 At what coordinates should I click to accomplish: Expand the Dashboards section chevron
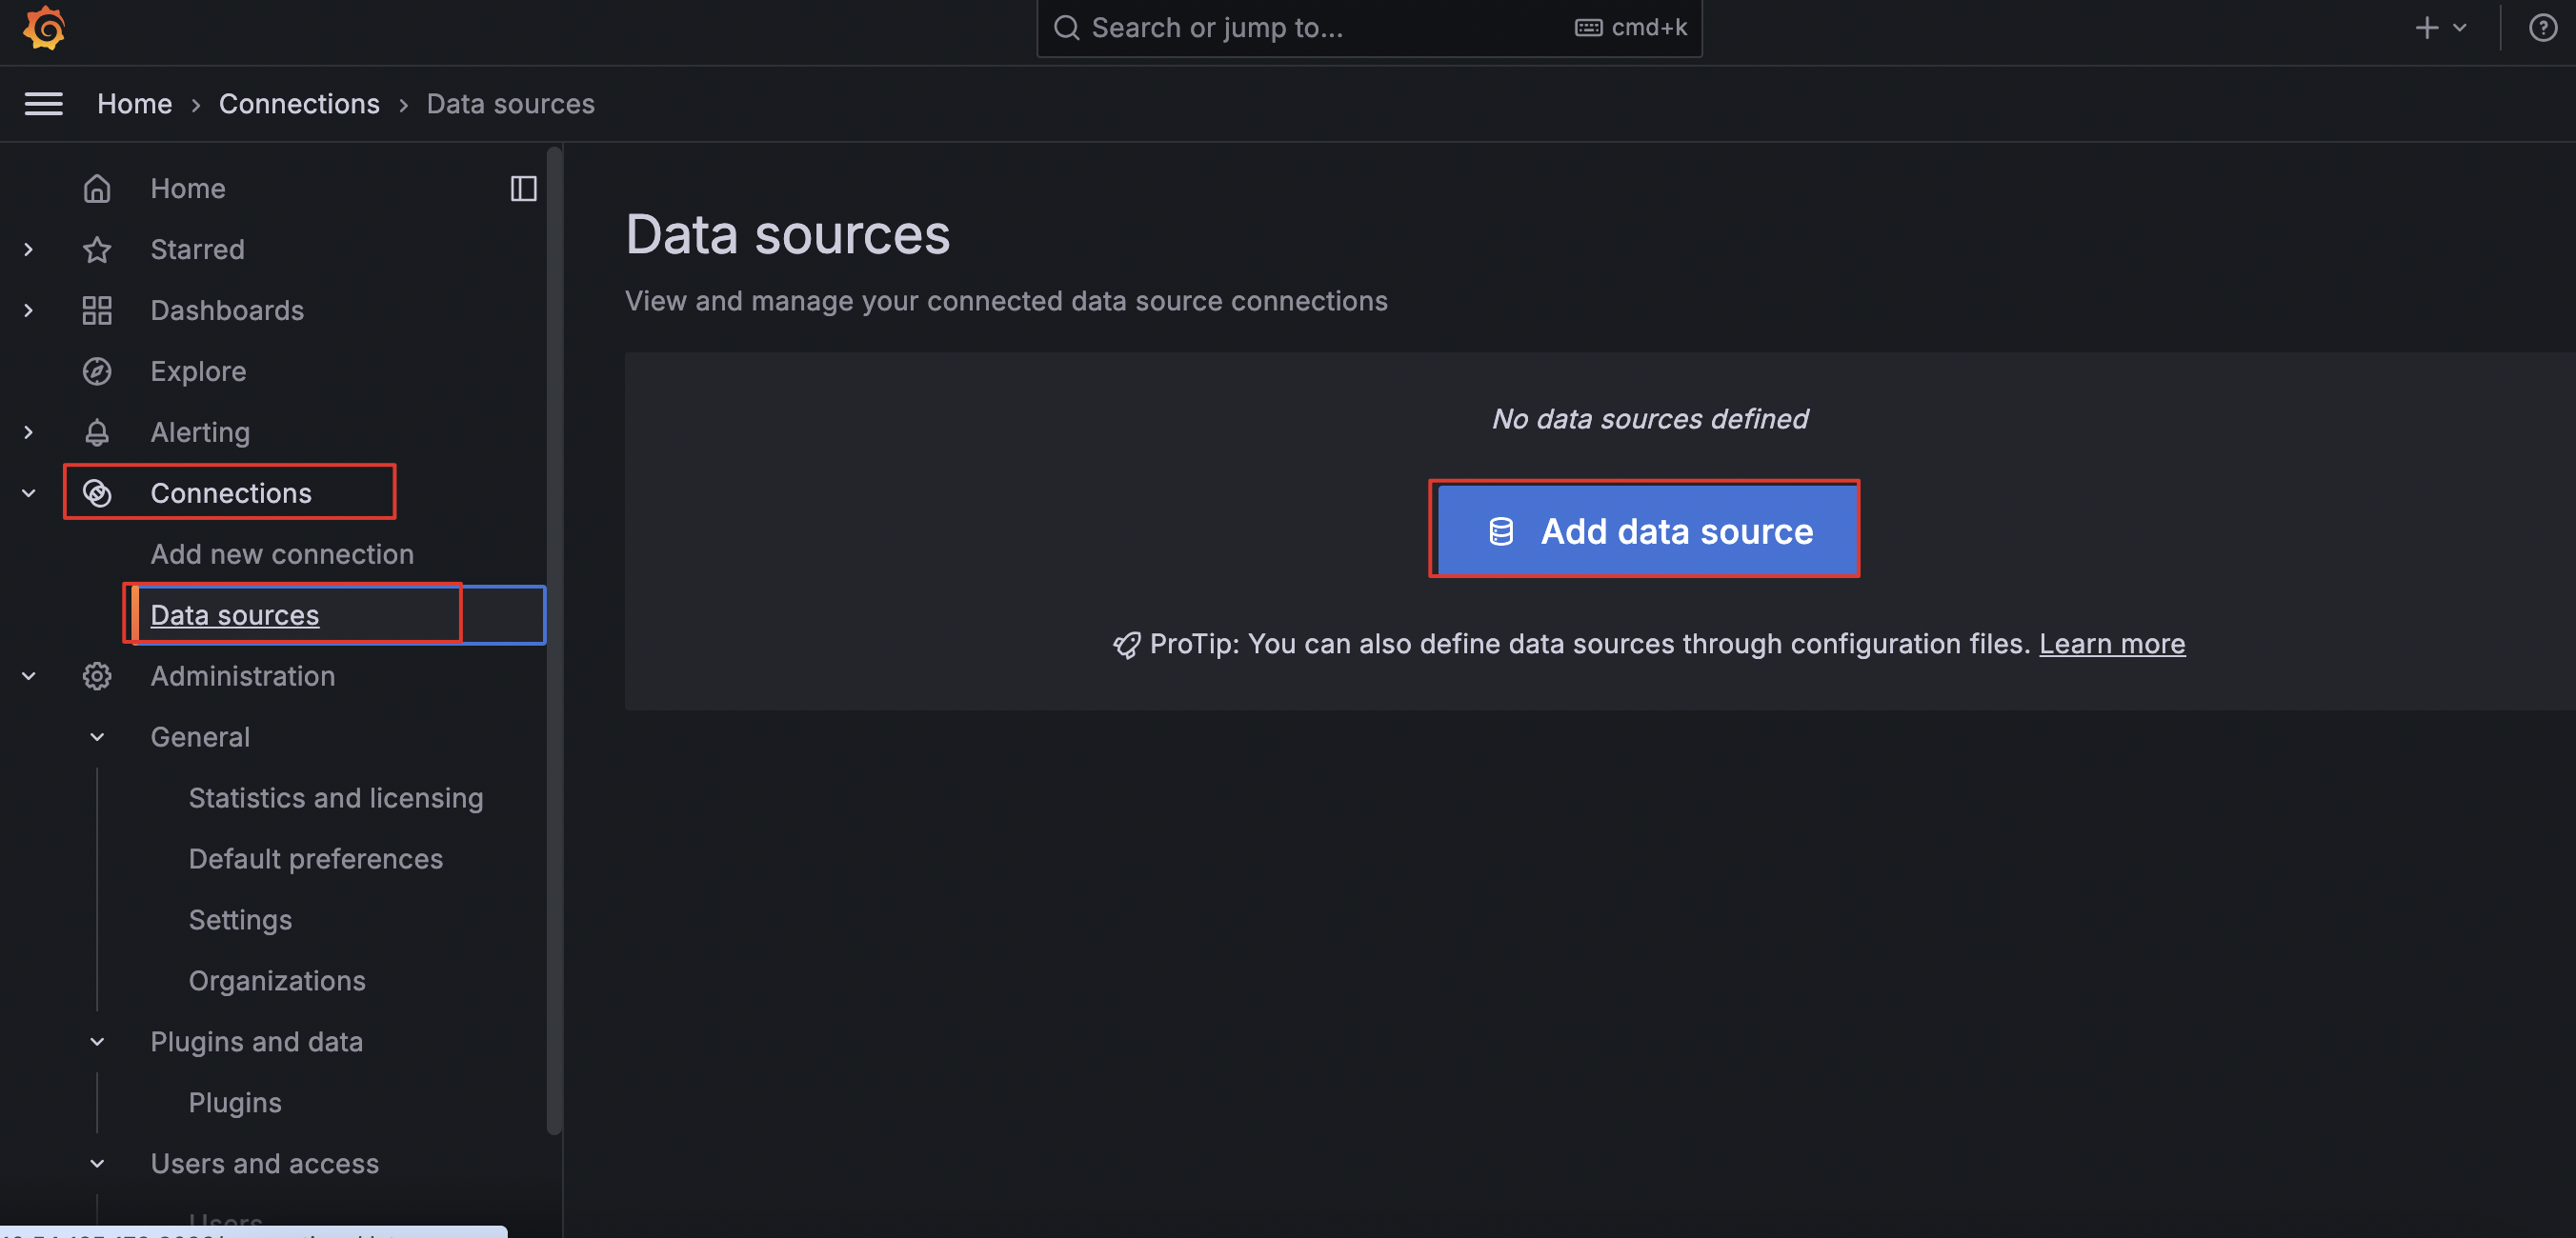[x=29, y=311]
